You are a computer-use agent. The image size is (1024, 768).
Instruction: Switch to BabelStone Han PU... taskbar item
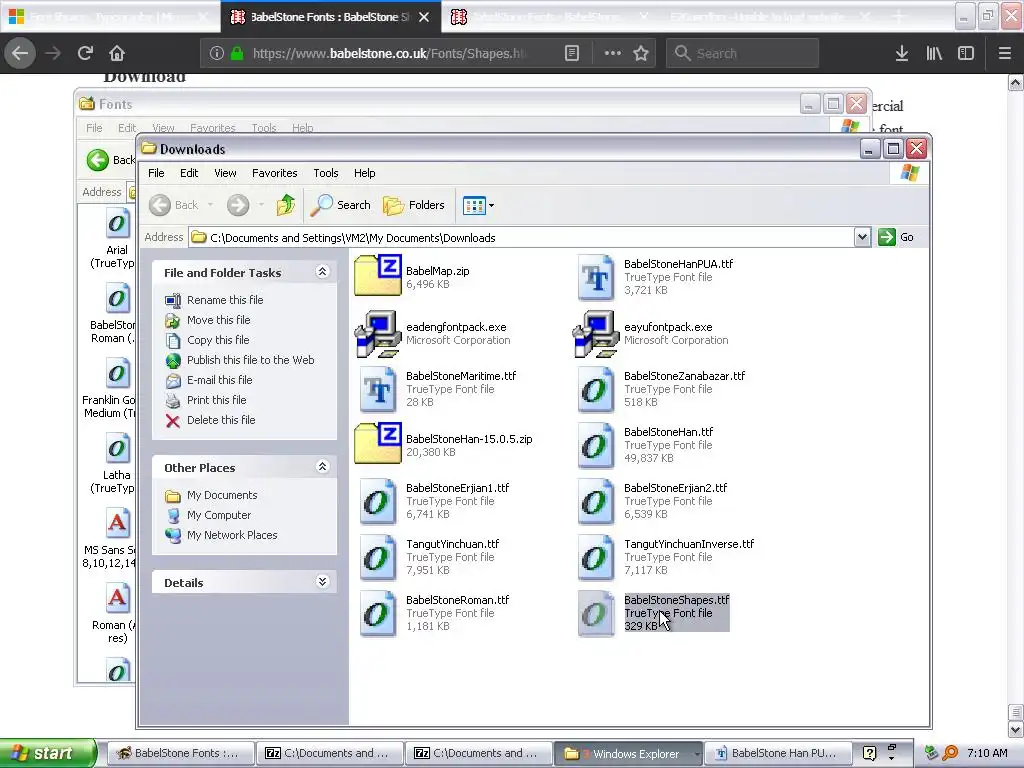pos(776,753)
